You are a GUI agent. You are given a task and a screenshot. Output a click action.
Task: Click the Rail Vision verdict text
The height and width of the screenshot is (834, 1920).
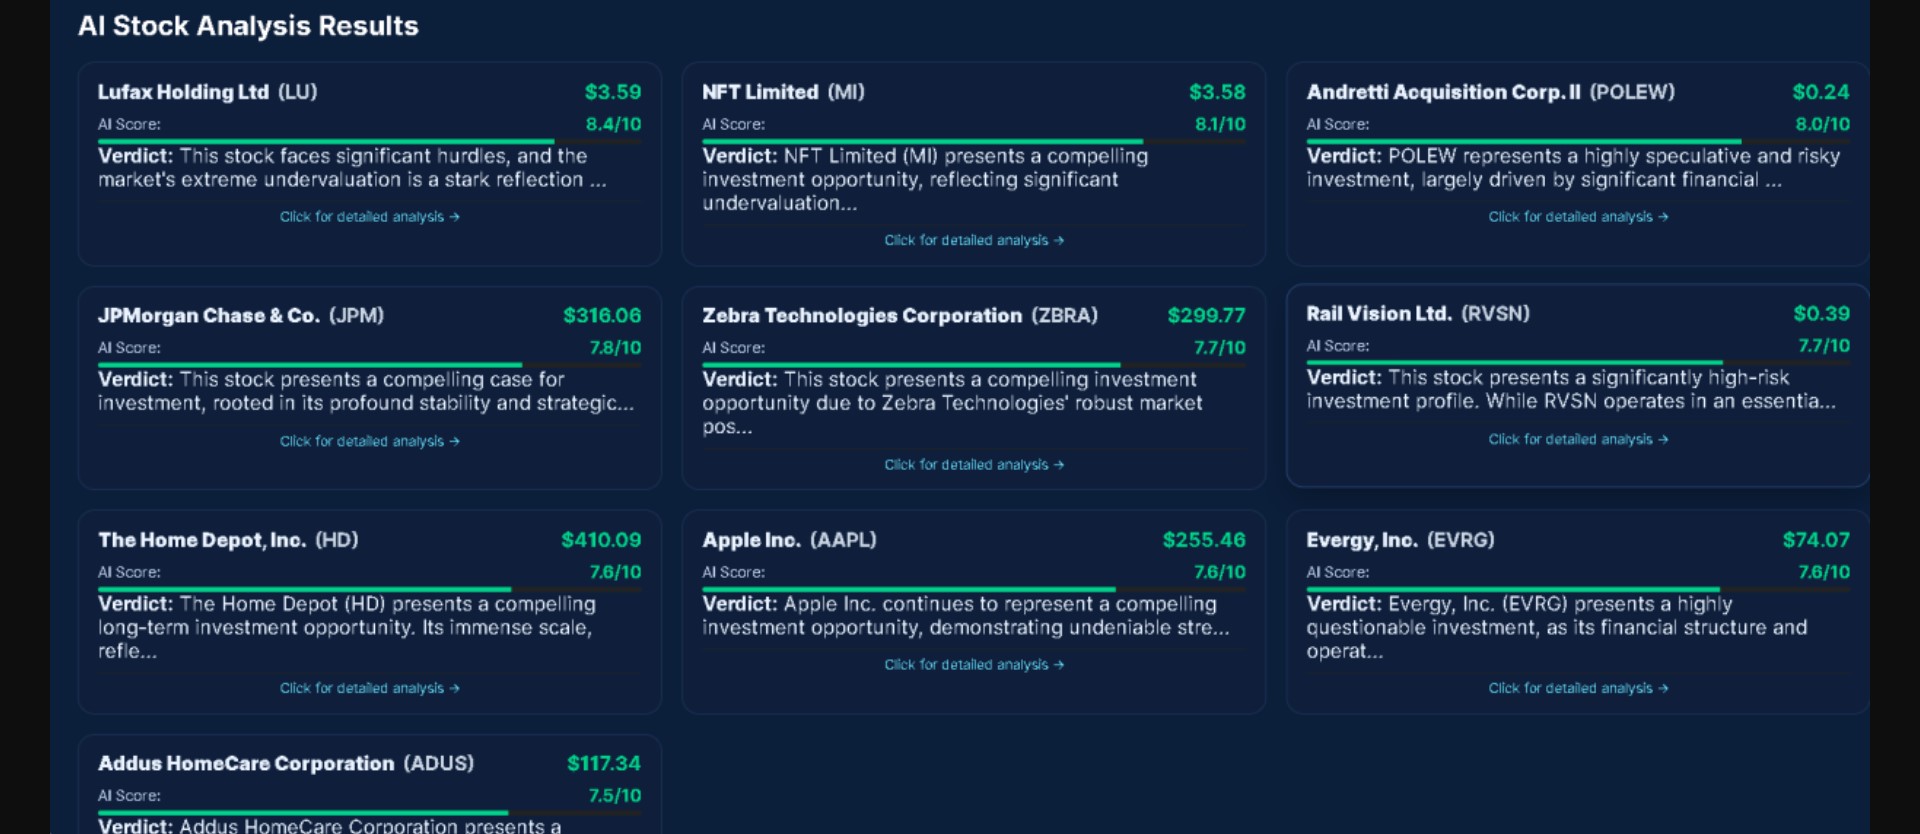click(x=1570, y=390)
